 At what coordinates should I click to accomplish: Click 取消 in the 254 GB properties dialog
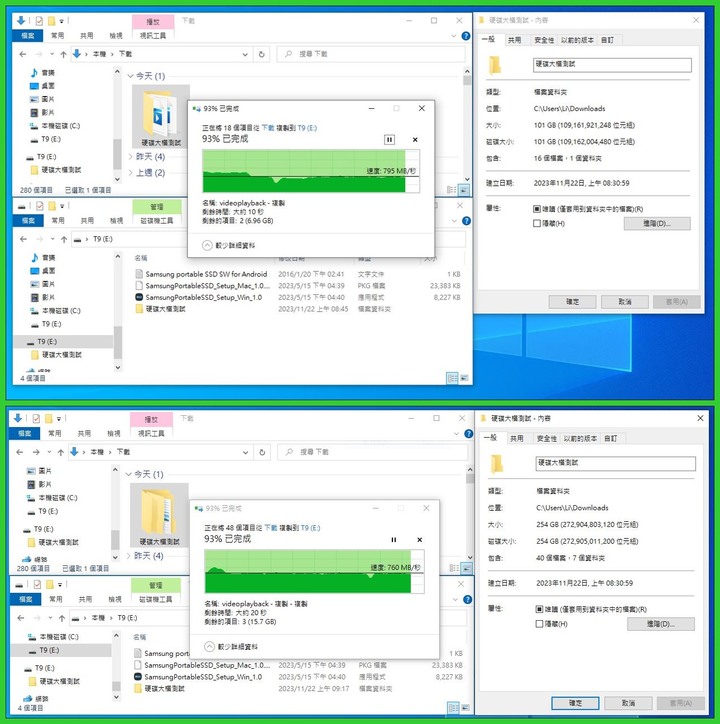[628, 703]
